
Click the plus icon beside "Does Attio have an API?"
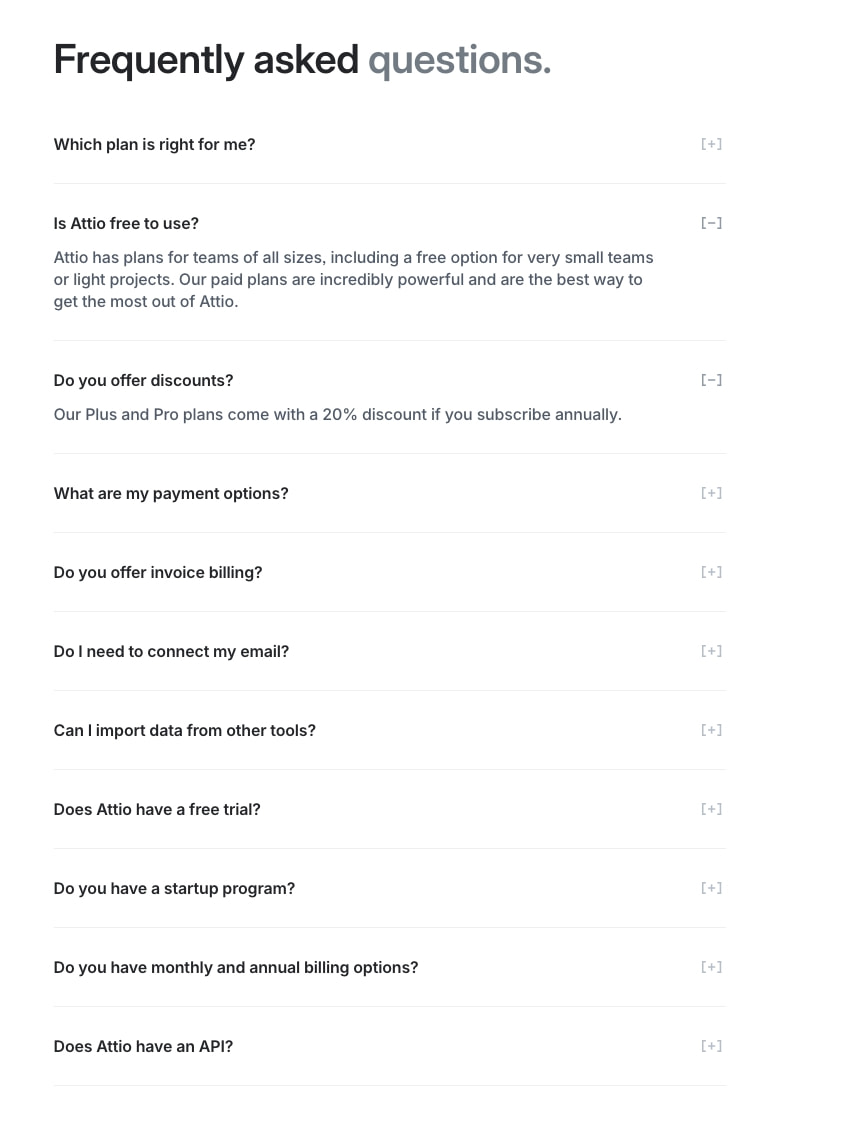coord(711,1046)
